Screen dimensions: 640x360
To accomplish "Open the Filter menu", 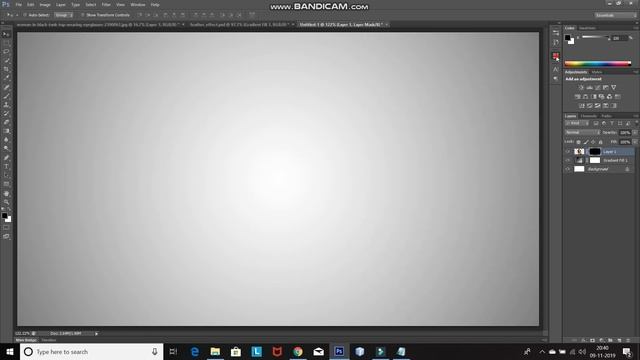I will click(x=106, y=4).
